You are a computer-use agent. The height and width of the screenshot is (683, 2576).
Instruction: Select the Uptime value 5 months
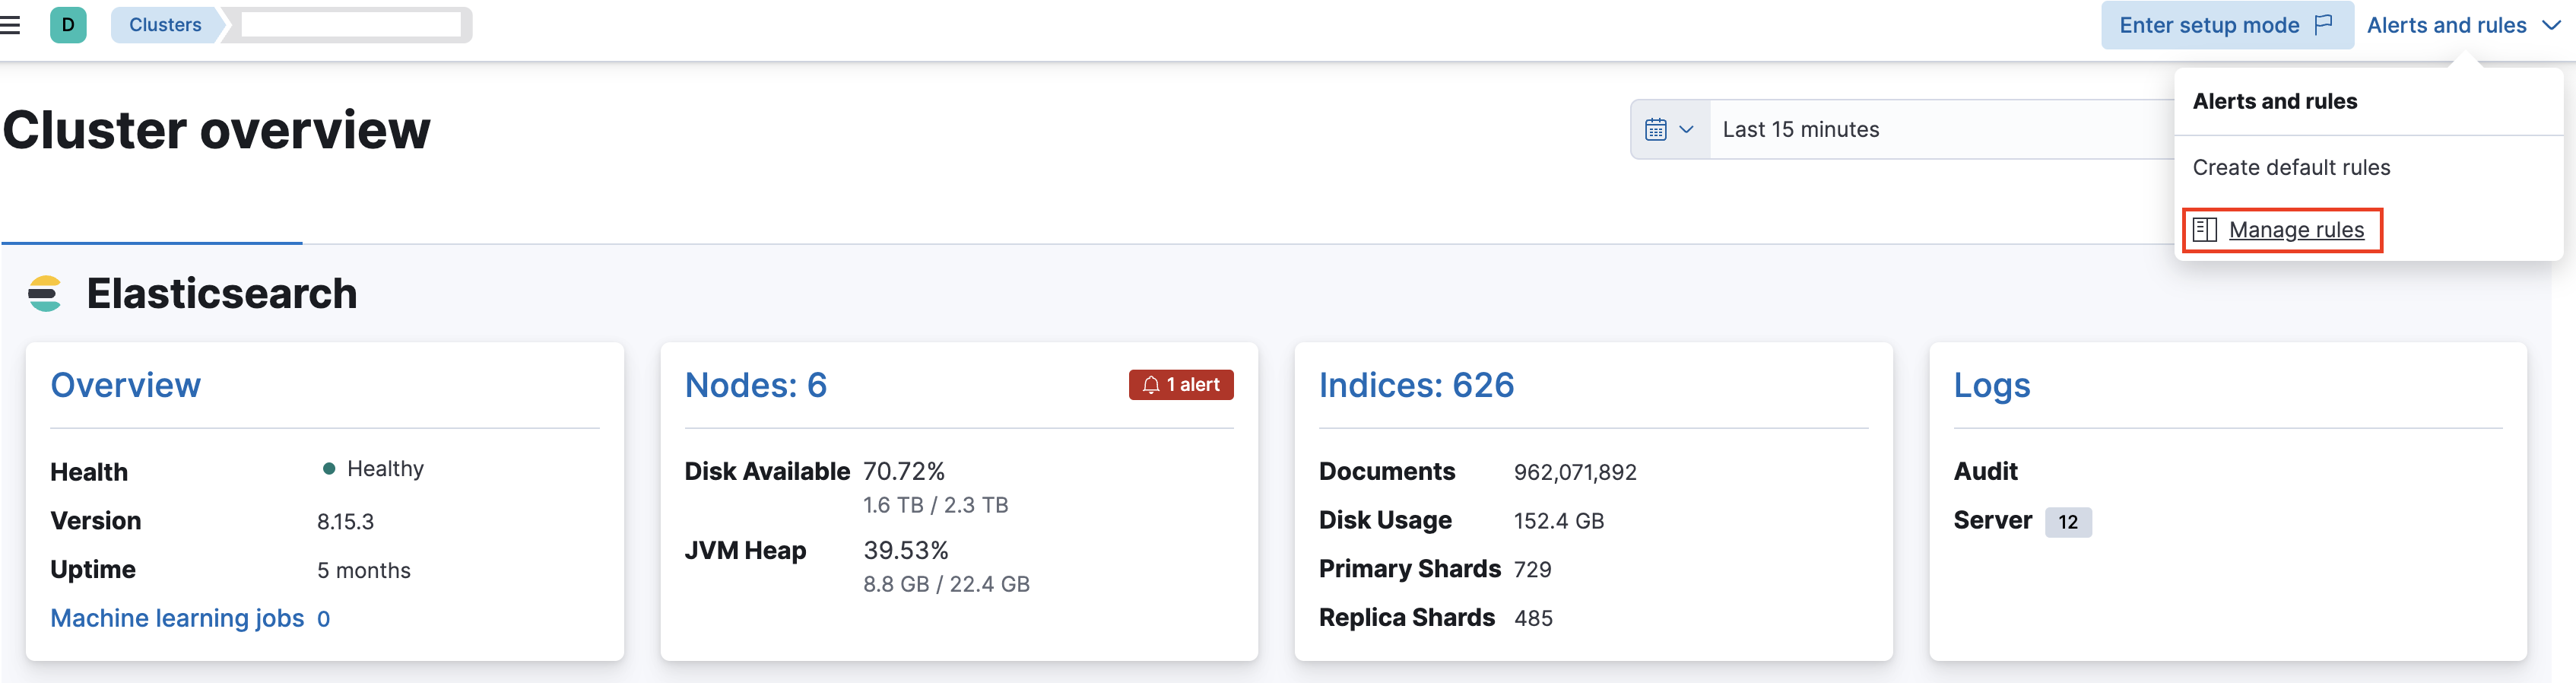coord(364,571)
